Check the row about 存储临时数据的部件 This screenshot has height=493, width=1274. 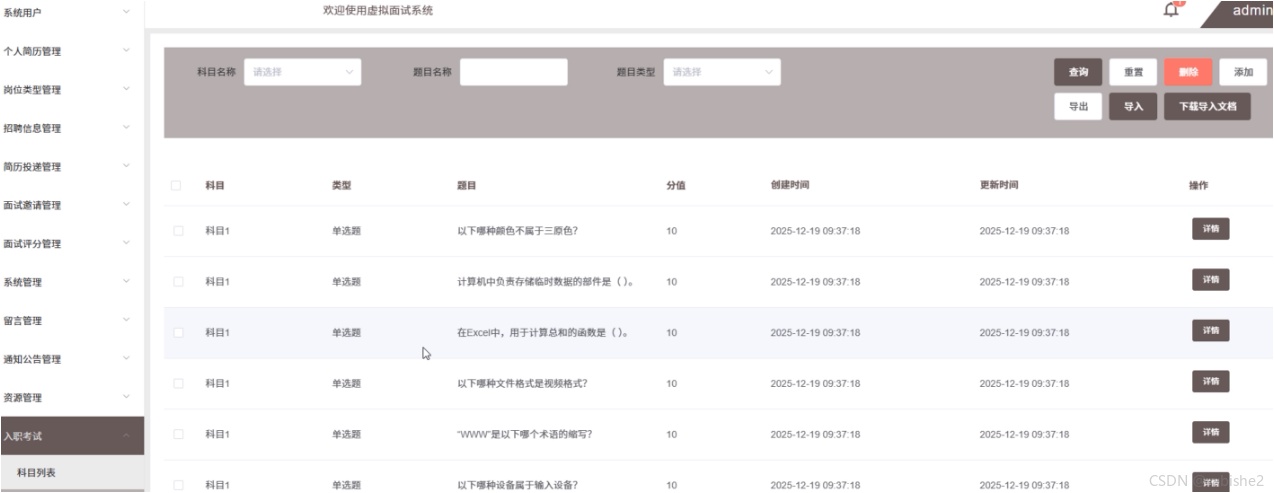[178, 282]
